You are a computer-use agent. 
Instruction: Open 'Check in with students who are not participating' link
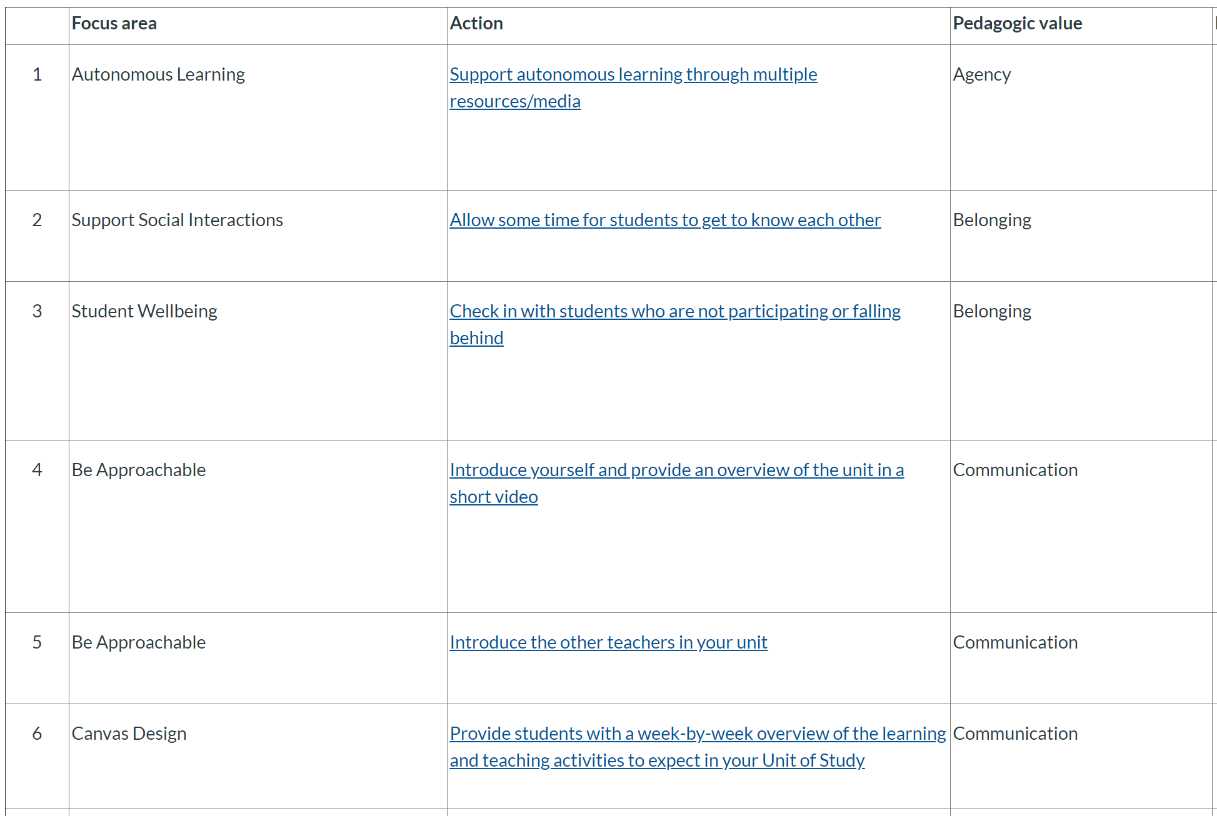click(675, 324)
